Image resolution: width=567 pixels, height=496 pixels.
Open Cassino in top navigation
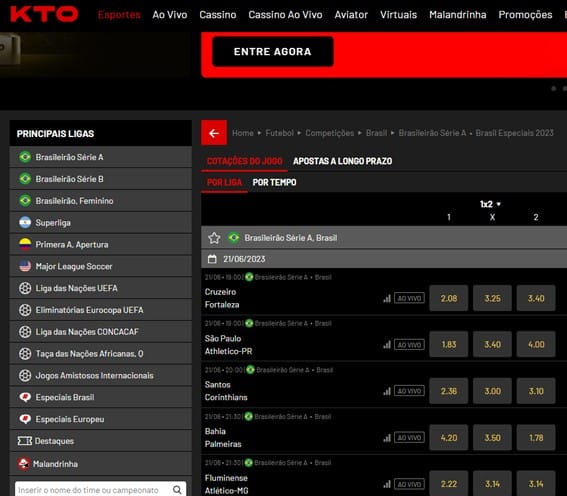218,14
